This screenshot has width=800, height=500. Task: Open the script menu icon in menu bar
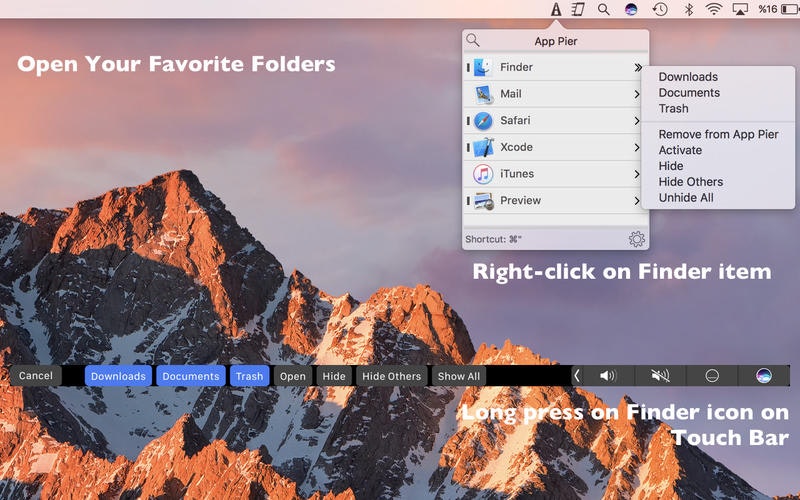578,9
